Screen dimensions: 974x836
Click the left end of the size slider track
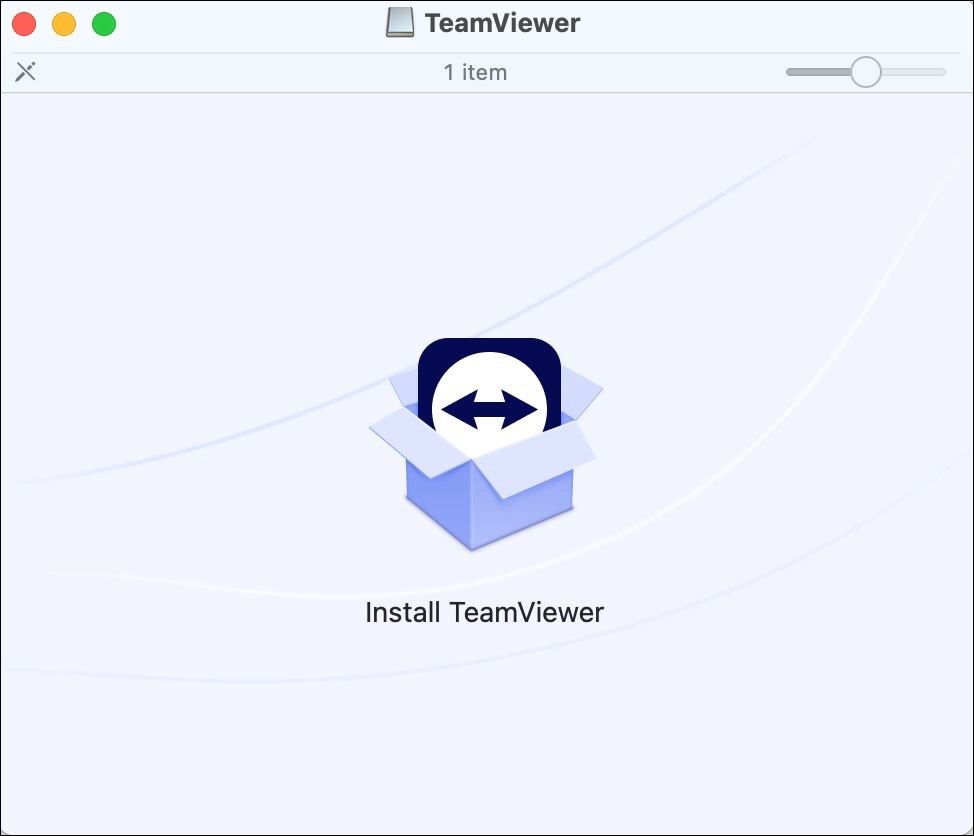click(791, 72)
